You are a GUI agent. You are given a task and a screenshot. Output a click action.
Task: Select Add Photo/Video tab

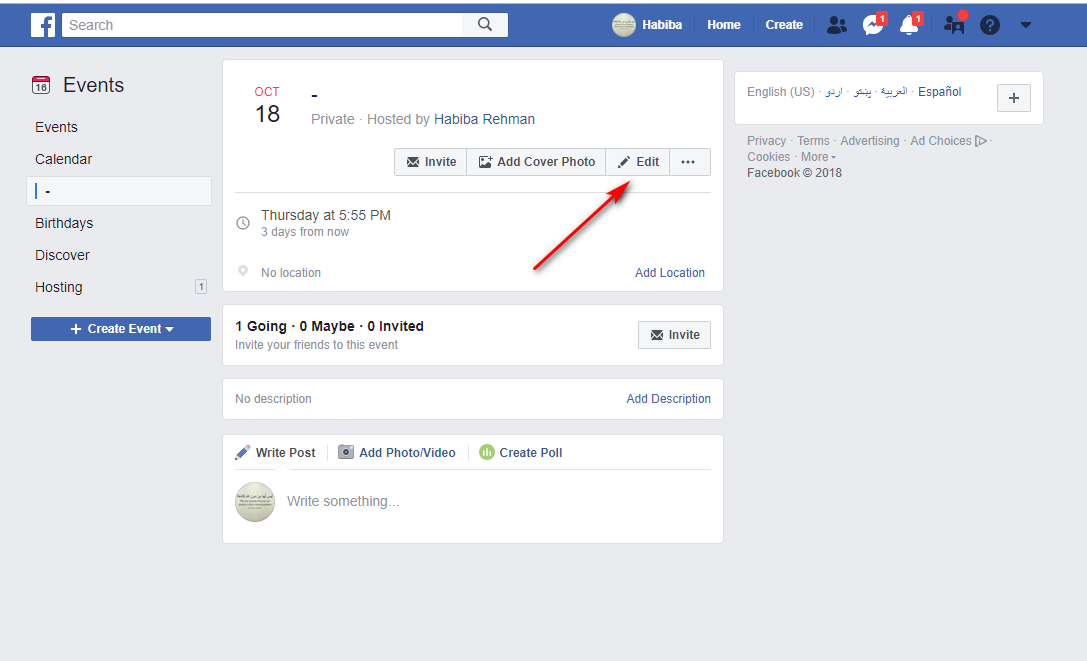coord(397,452)
